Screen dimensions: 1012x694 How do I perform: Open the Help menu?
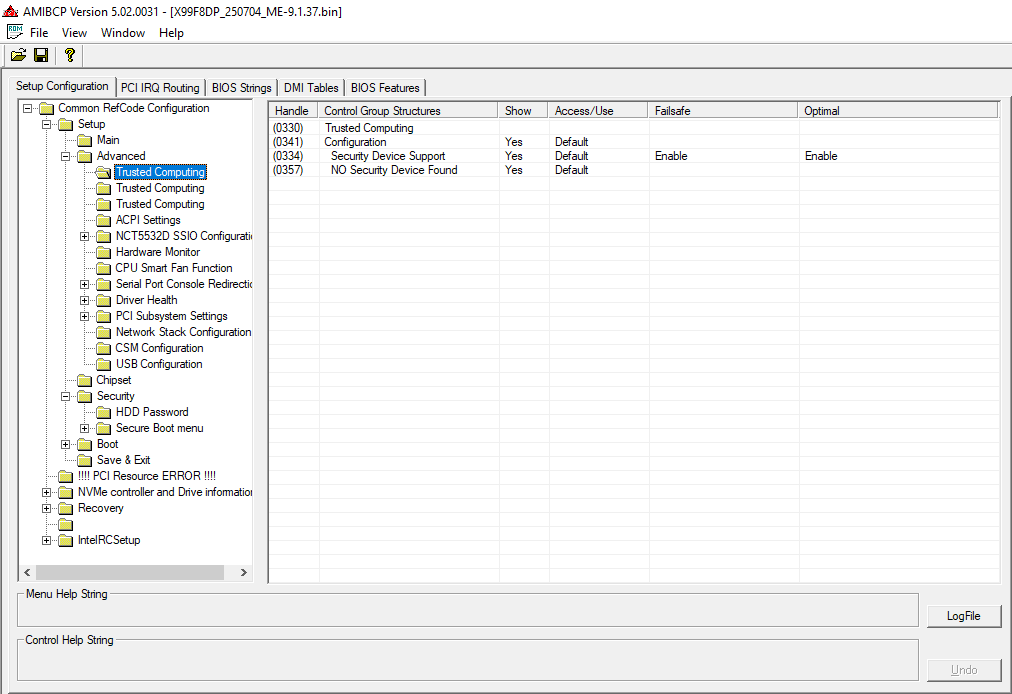click(171, 33)
